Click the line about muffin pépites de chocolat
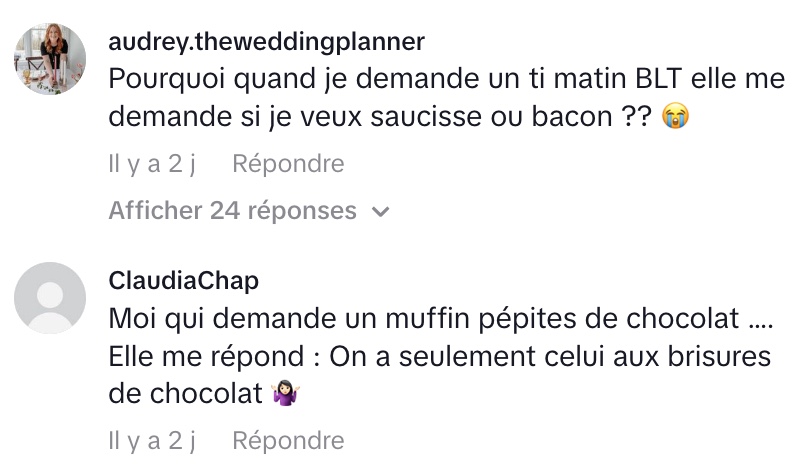 (x=440, y=320)
